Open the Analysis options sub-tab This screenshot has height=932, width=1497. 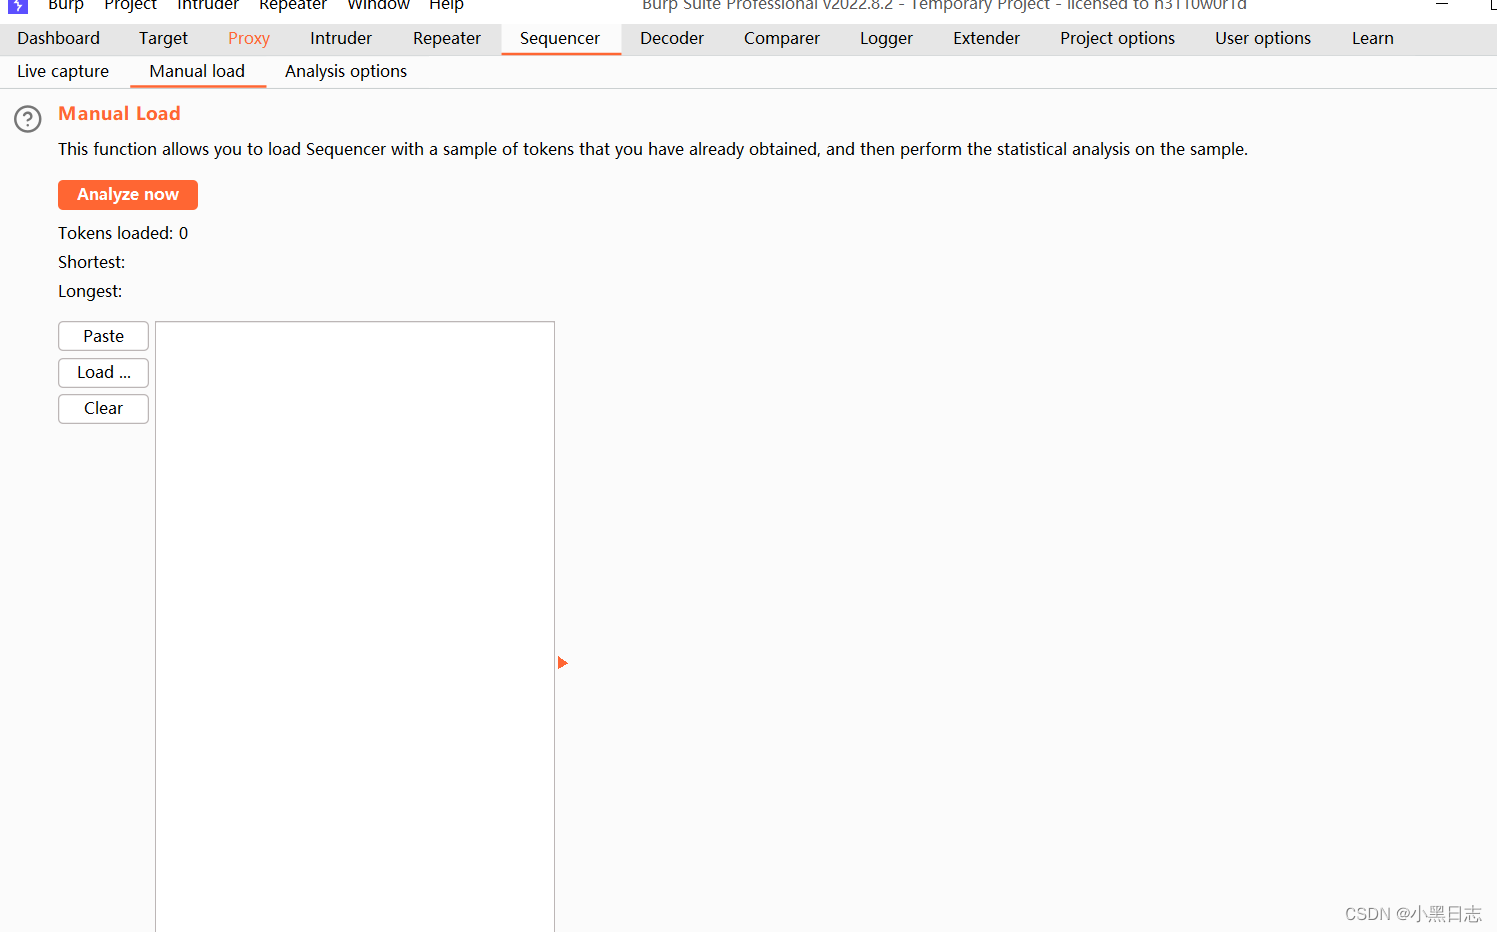[346, 71]
